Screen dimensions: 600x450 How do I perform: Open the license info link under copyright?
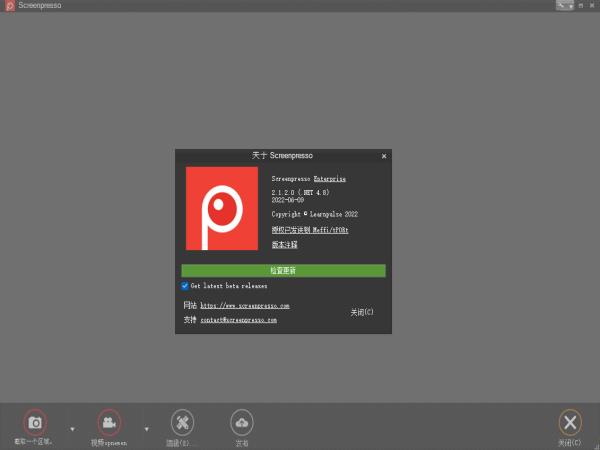pyautogui.click(x=310, y=230)
